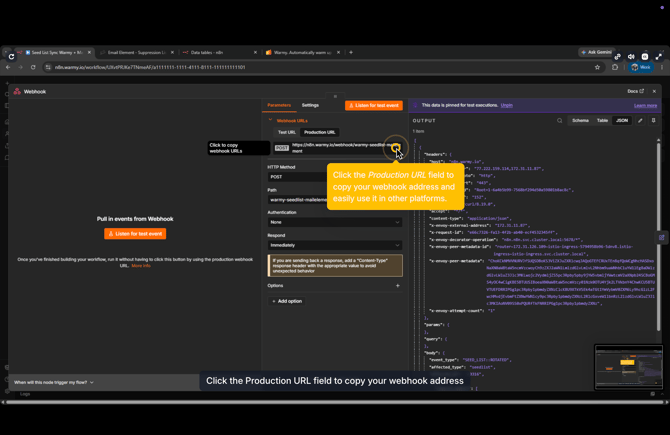This screenshot has width=670, height=435.
Task: Switch to the Warmy Automatically warm up tab
Action: coord(303,52)
